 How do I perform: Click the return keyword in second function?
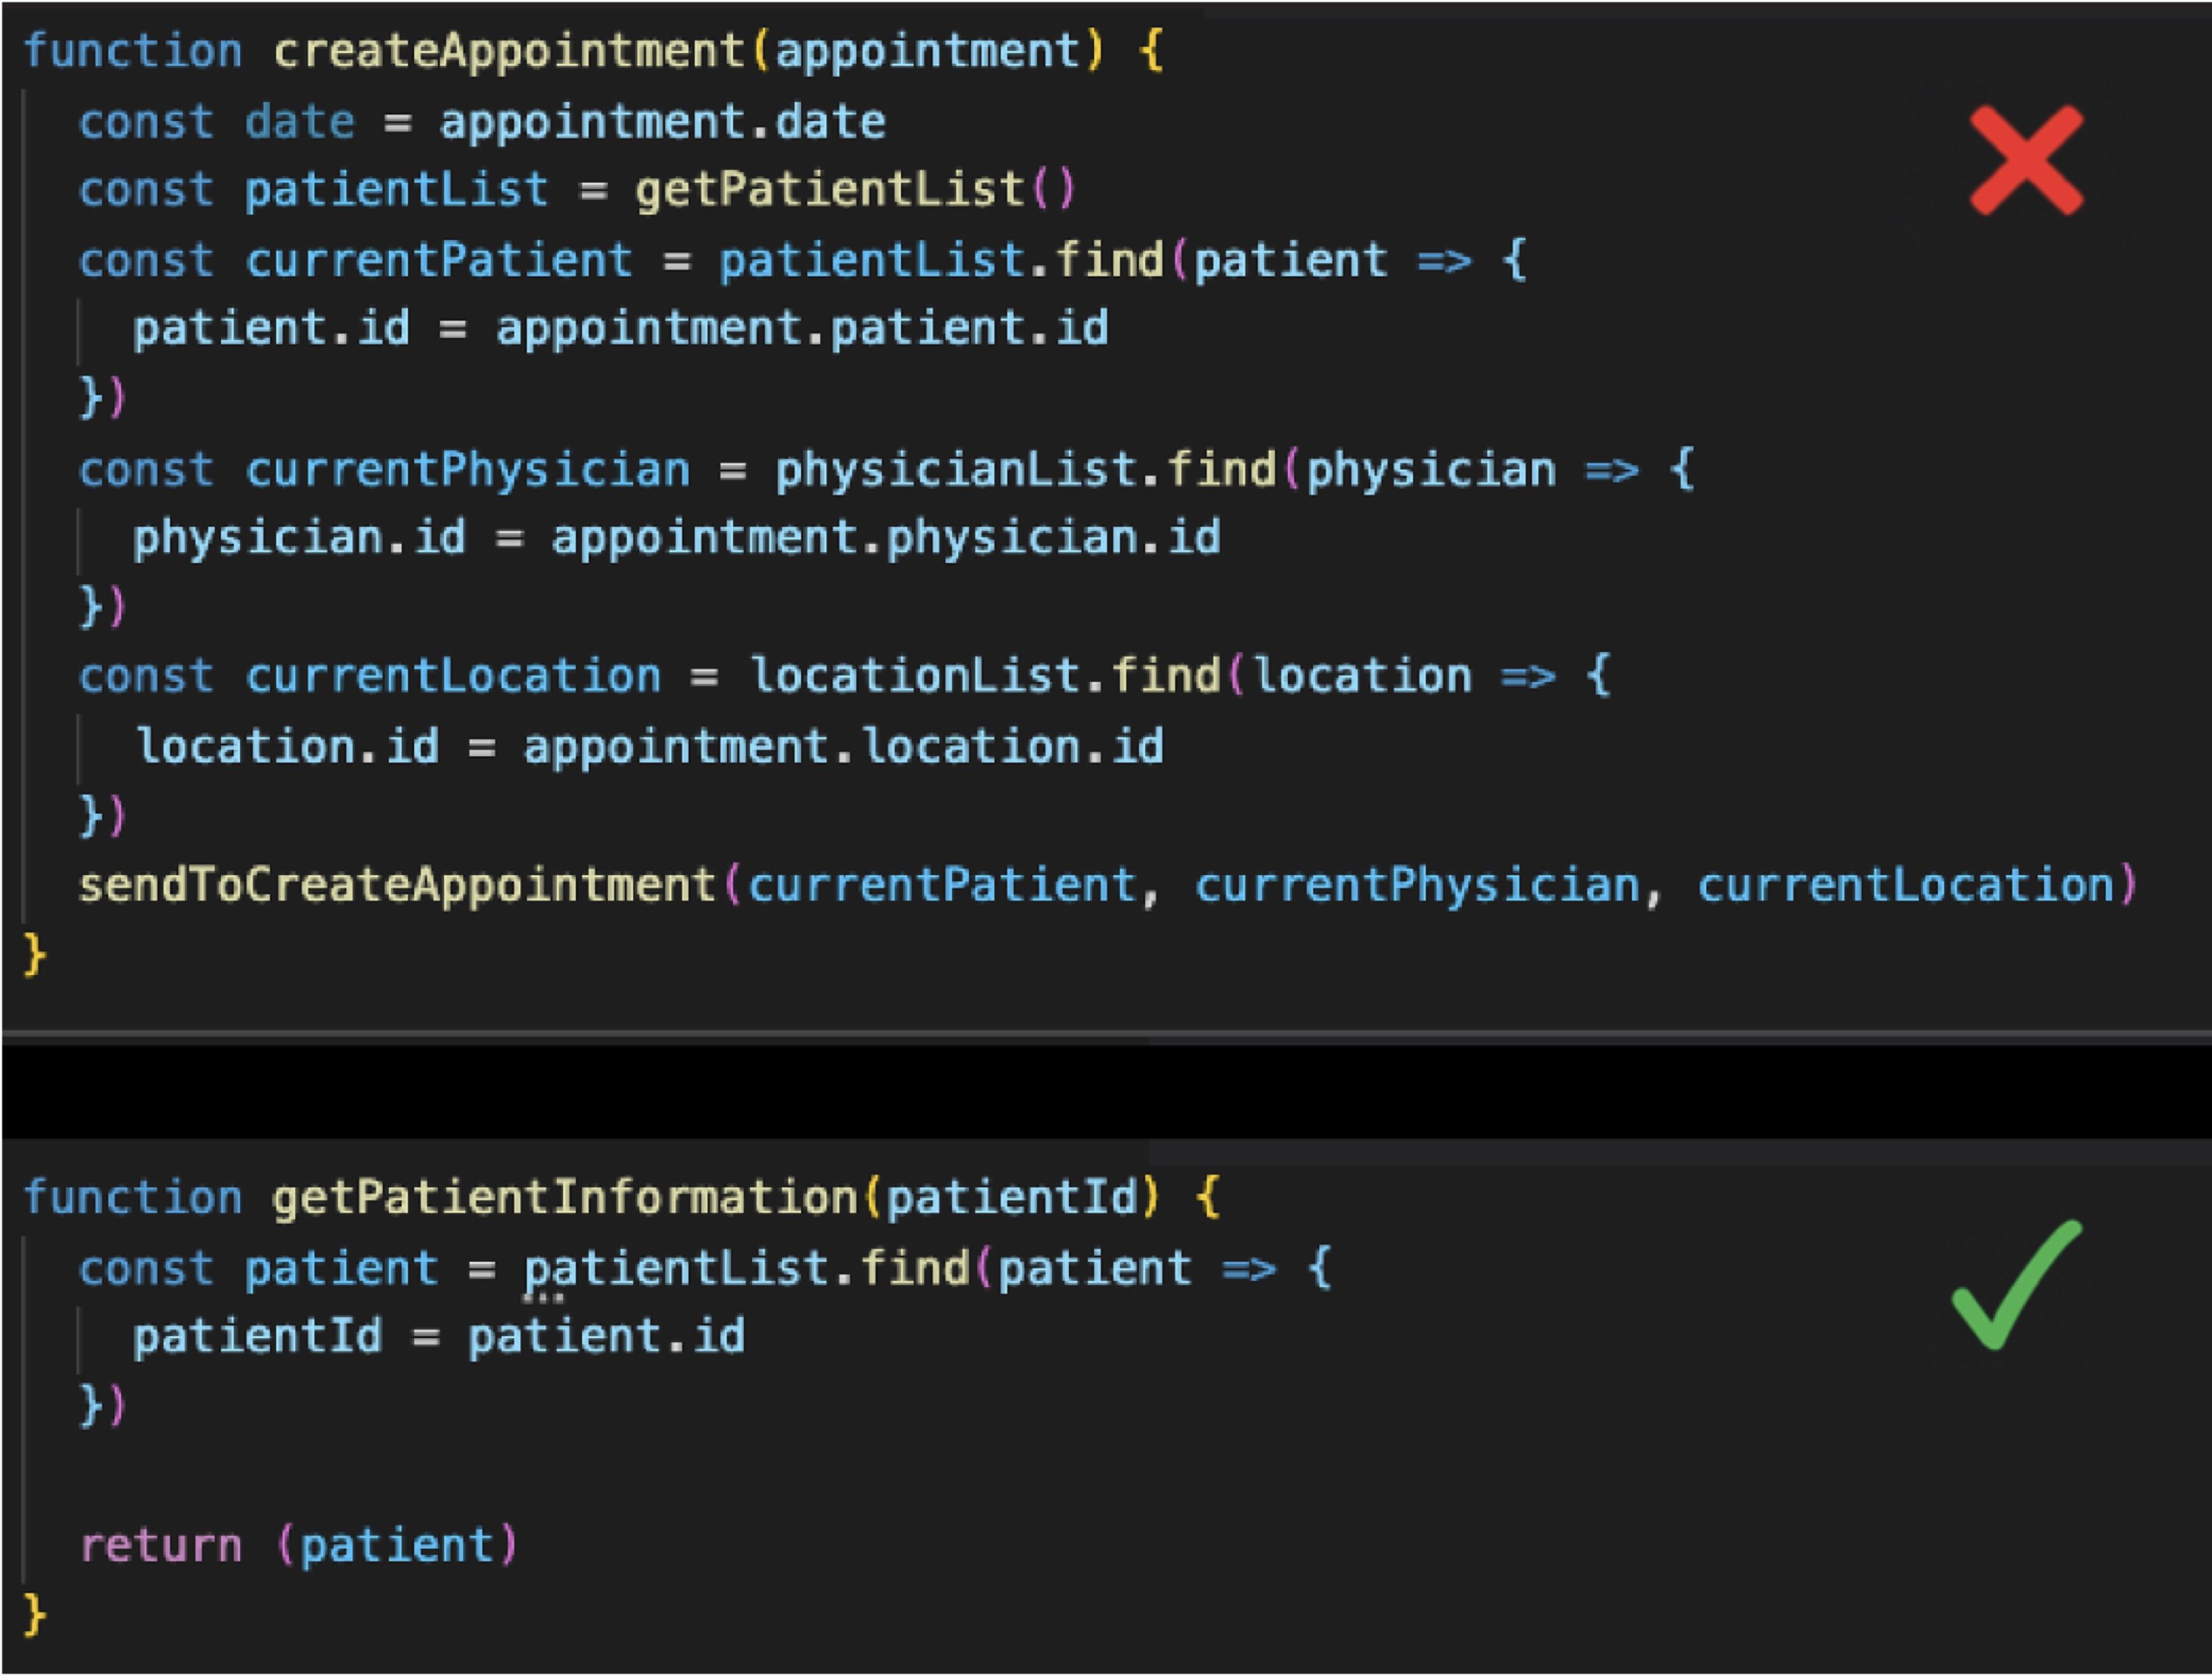coord(161,1546)
